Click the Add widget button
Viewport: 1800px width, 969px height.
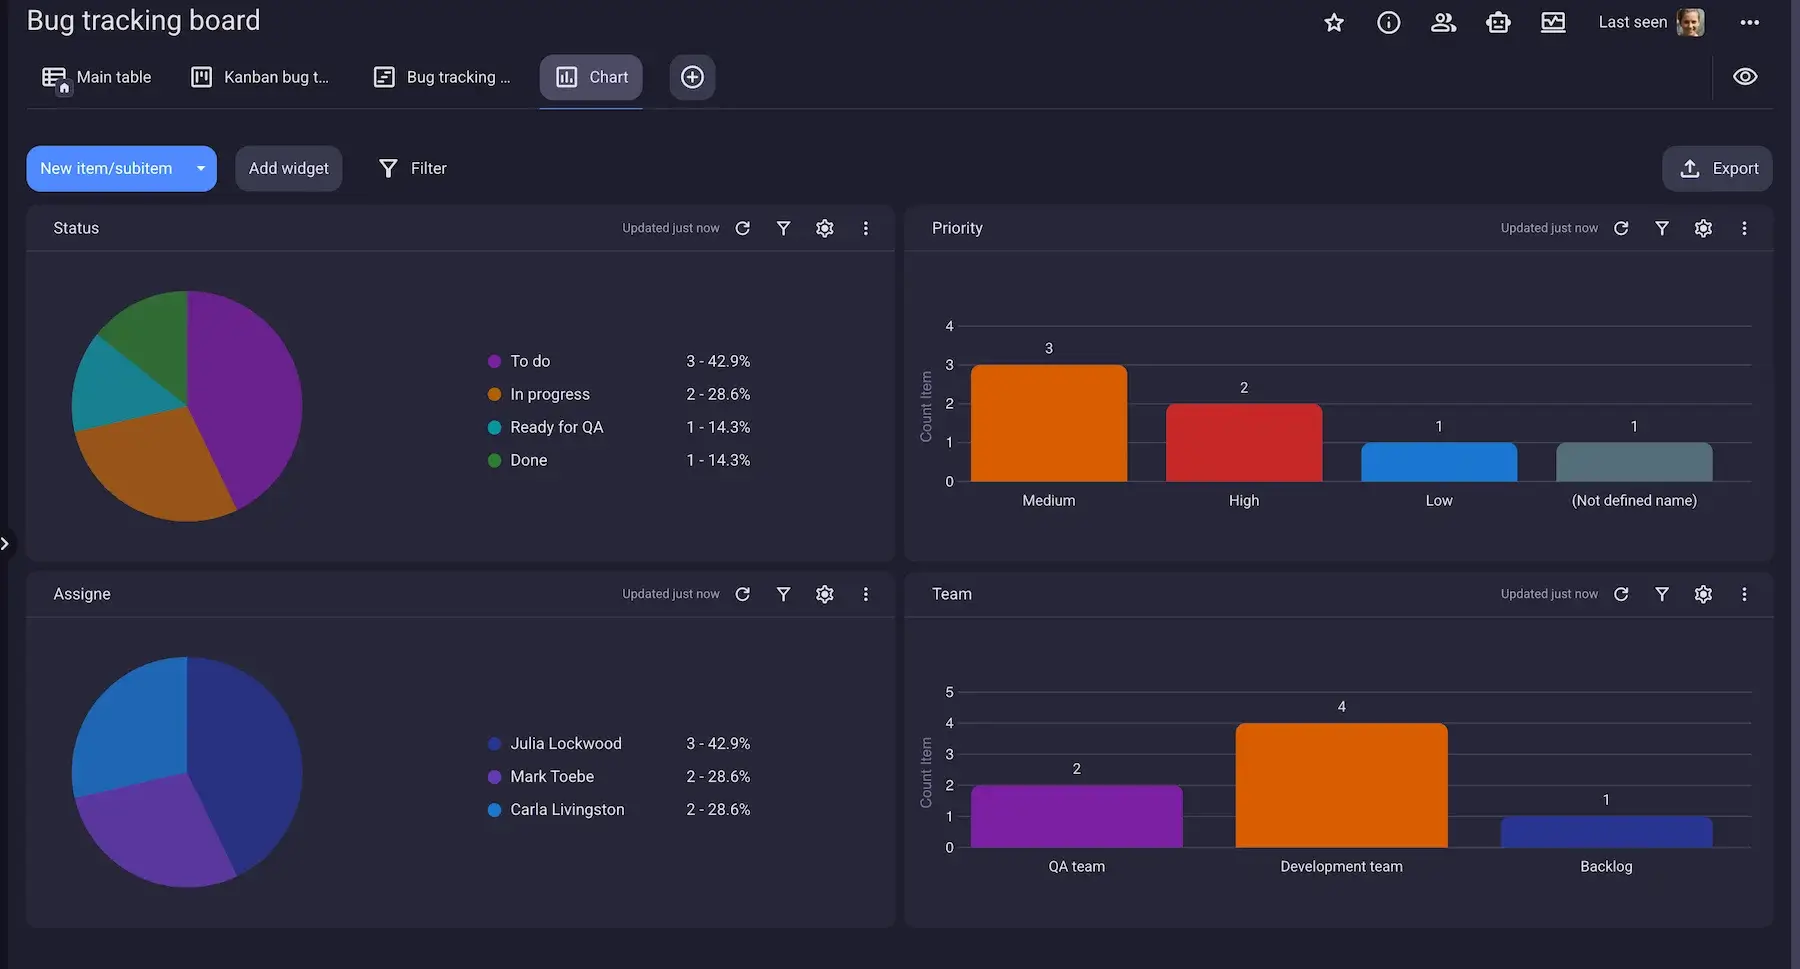click(289, 169)
